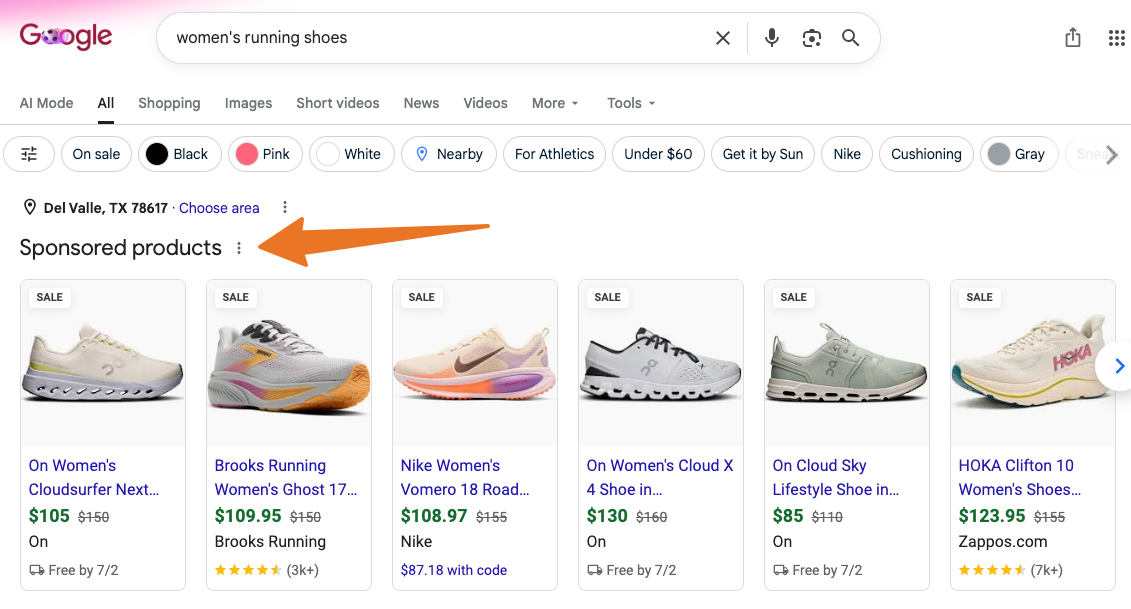
Task: Toggle the Pink color filter chip
Action: 265,154
